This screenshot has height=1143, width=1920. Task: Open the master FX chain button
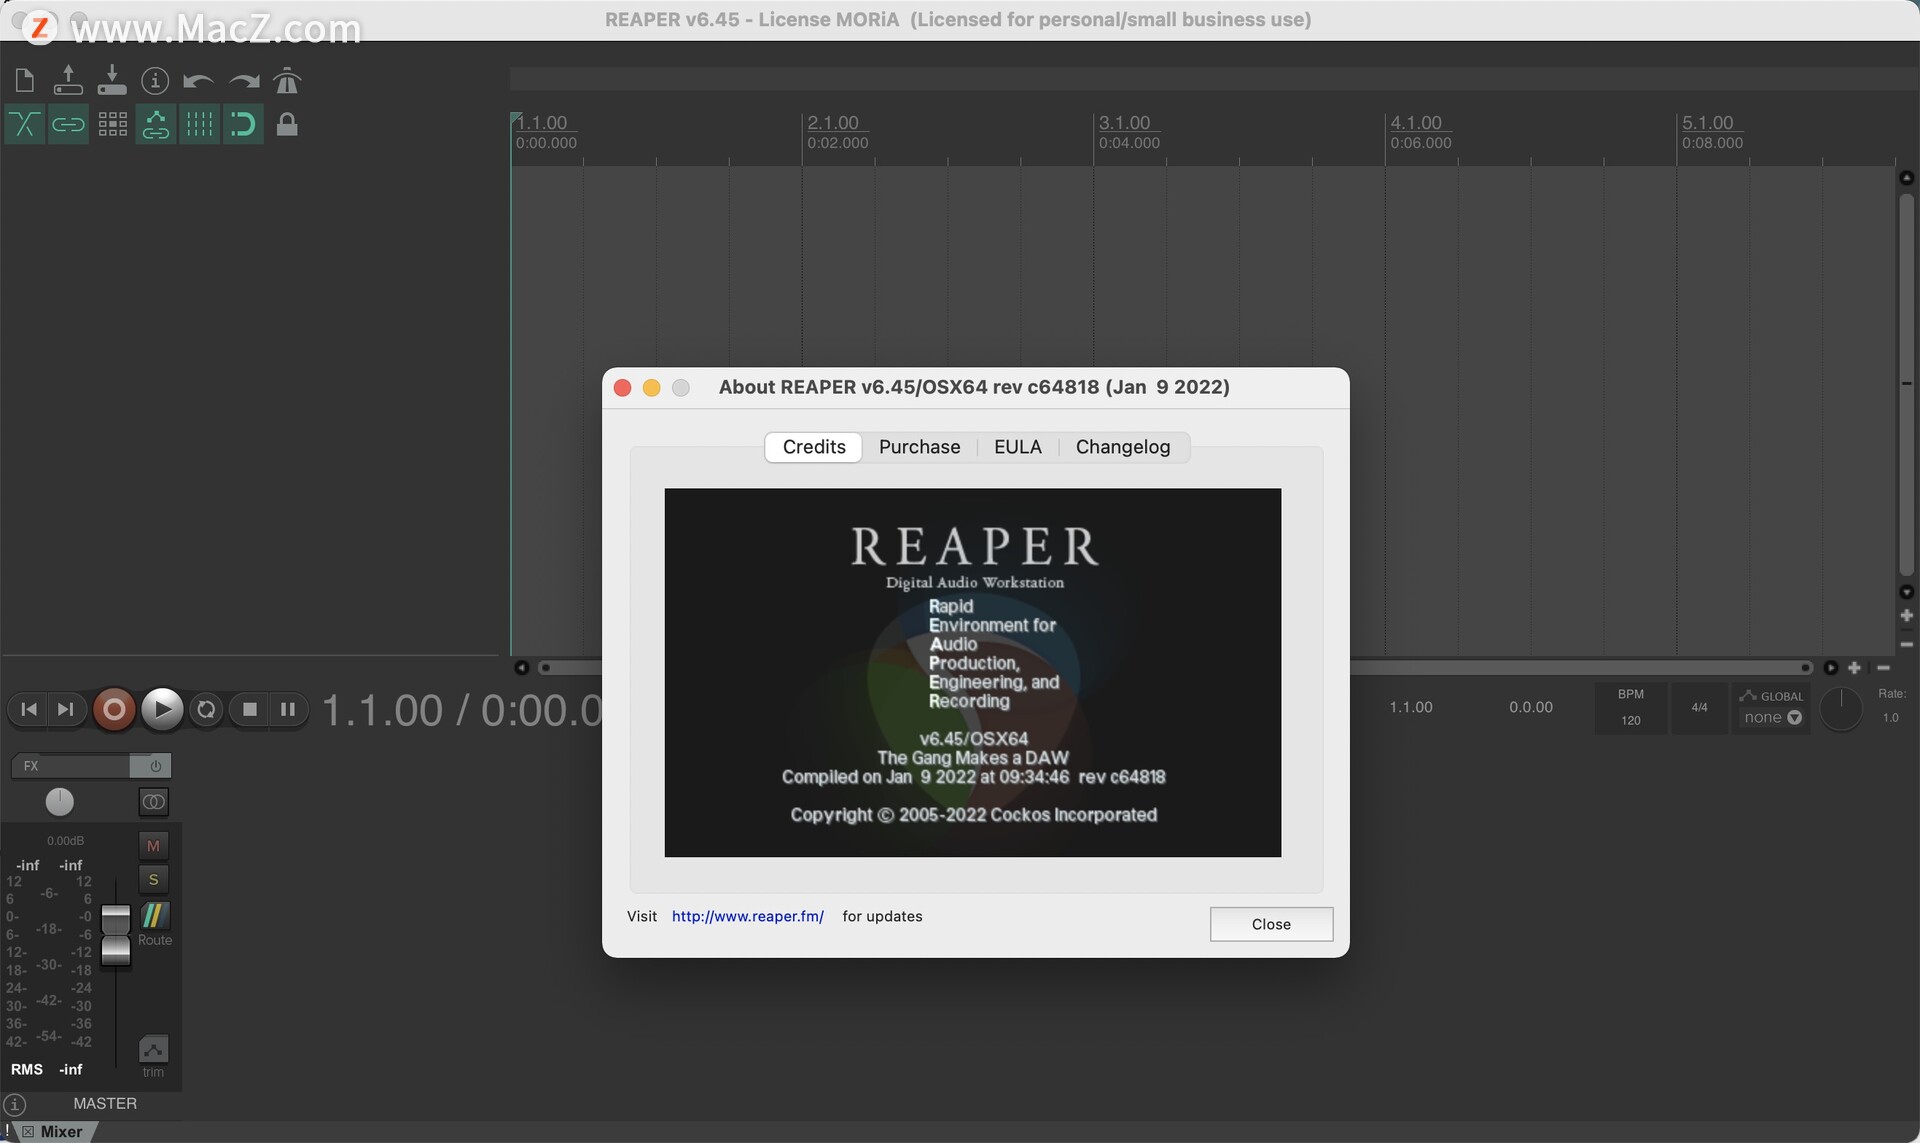(x=70, y=766)
